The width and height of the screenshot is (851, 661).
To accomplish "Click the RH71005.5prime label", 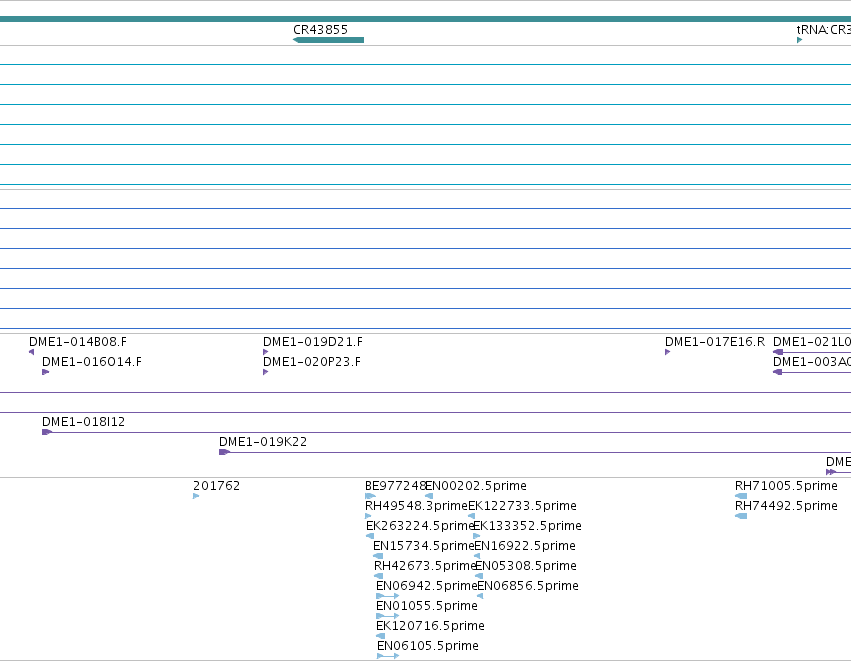I will coord(786,486).
